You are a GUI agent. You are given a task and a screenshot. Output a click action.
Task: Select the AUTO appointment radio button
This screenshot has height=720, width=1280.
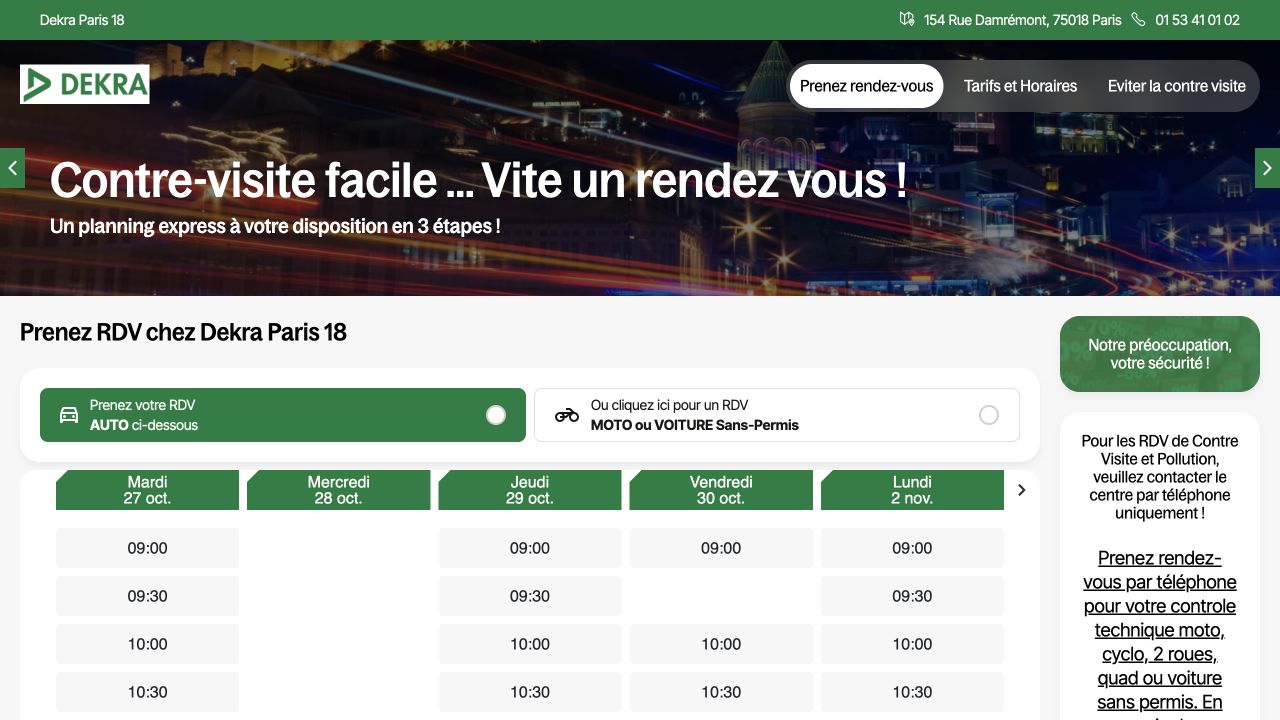point(496,415)
